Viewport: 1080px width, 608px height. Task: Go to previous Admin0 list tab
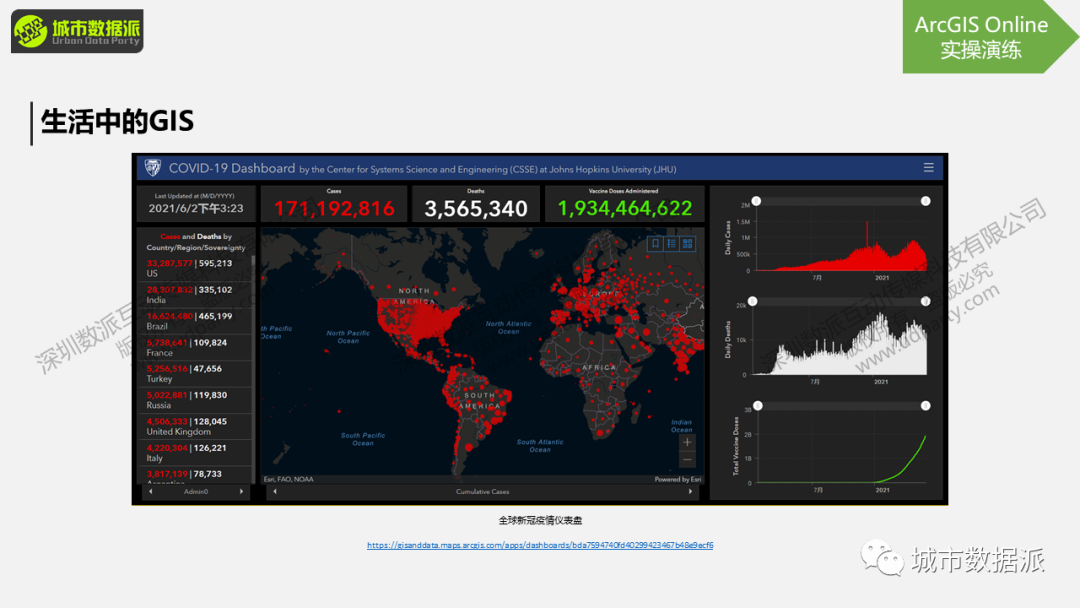click(151, 492)
